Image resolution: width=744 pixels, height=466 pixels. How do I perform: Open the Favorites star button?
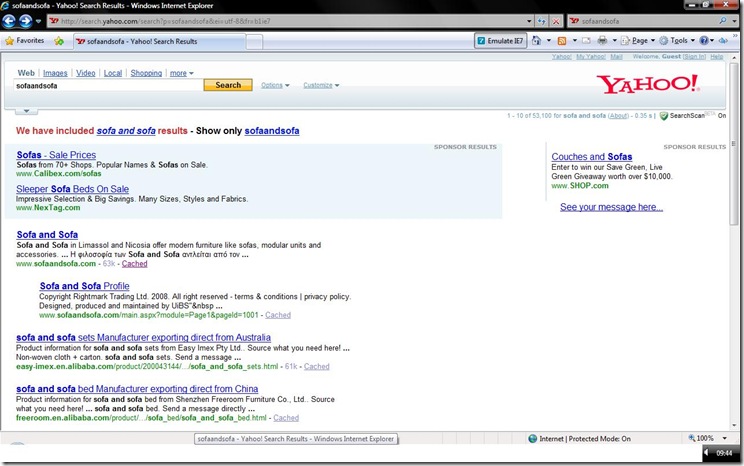(x=24, y=41)
